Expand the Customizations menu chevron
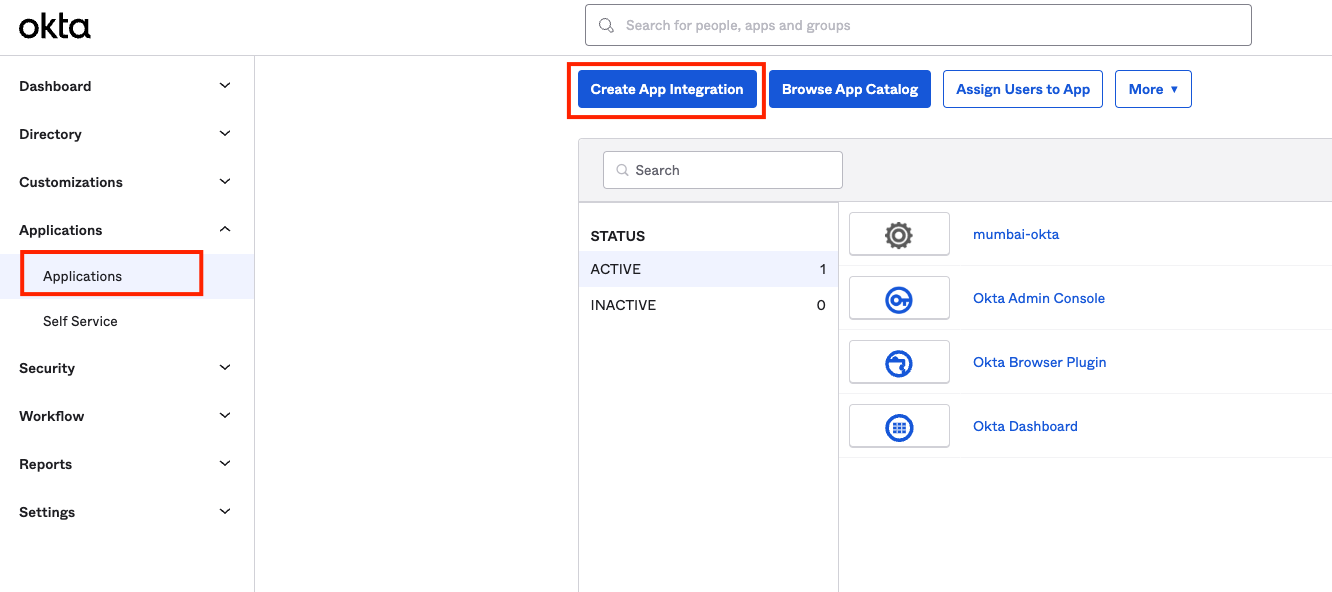 pos(225,182)
